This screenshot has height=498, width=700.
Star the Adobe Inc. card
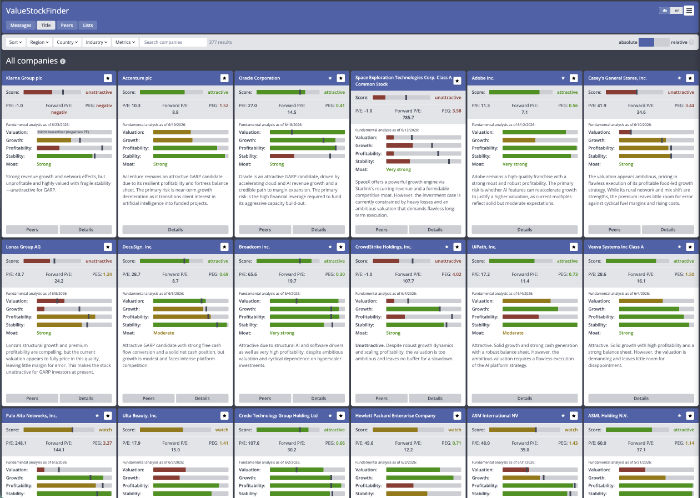point(574,78)
